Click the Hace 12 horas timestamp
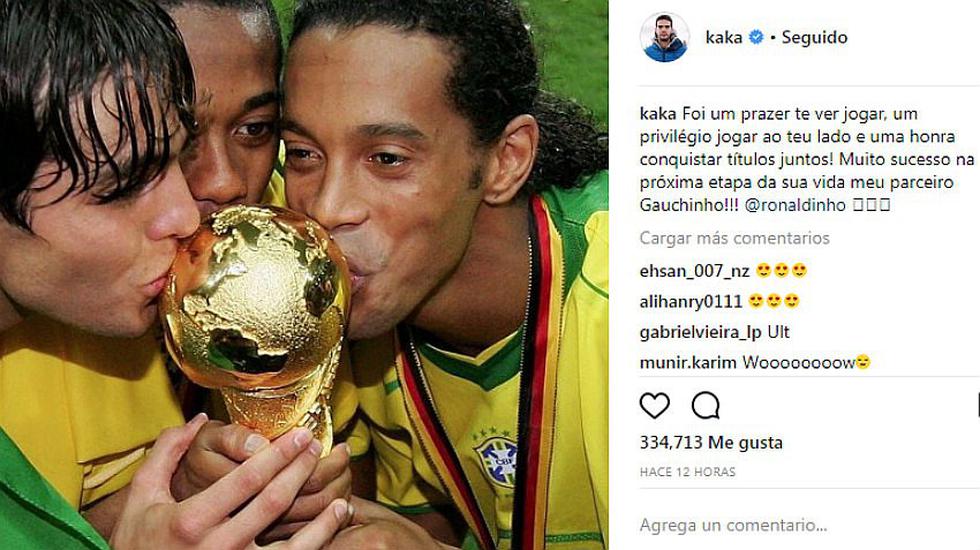 pyautogui.click(x=688, y=472)
